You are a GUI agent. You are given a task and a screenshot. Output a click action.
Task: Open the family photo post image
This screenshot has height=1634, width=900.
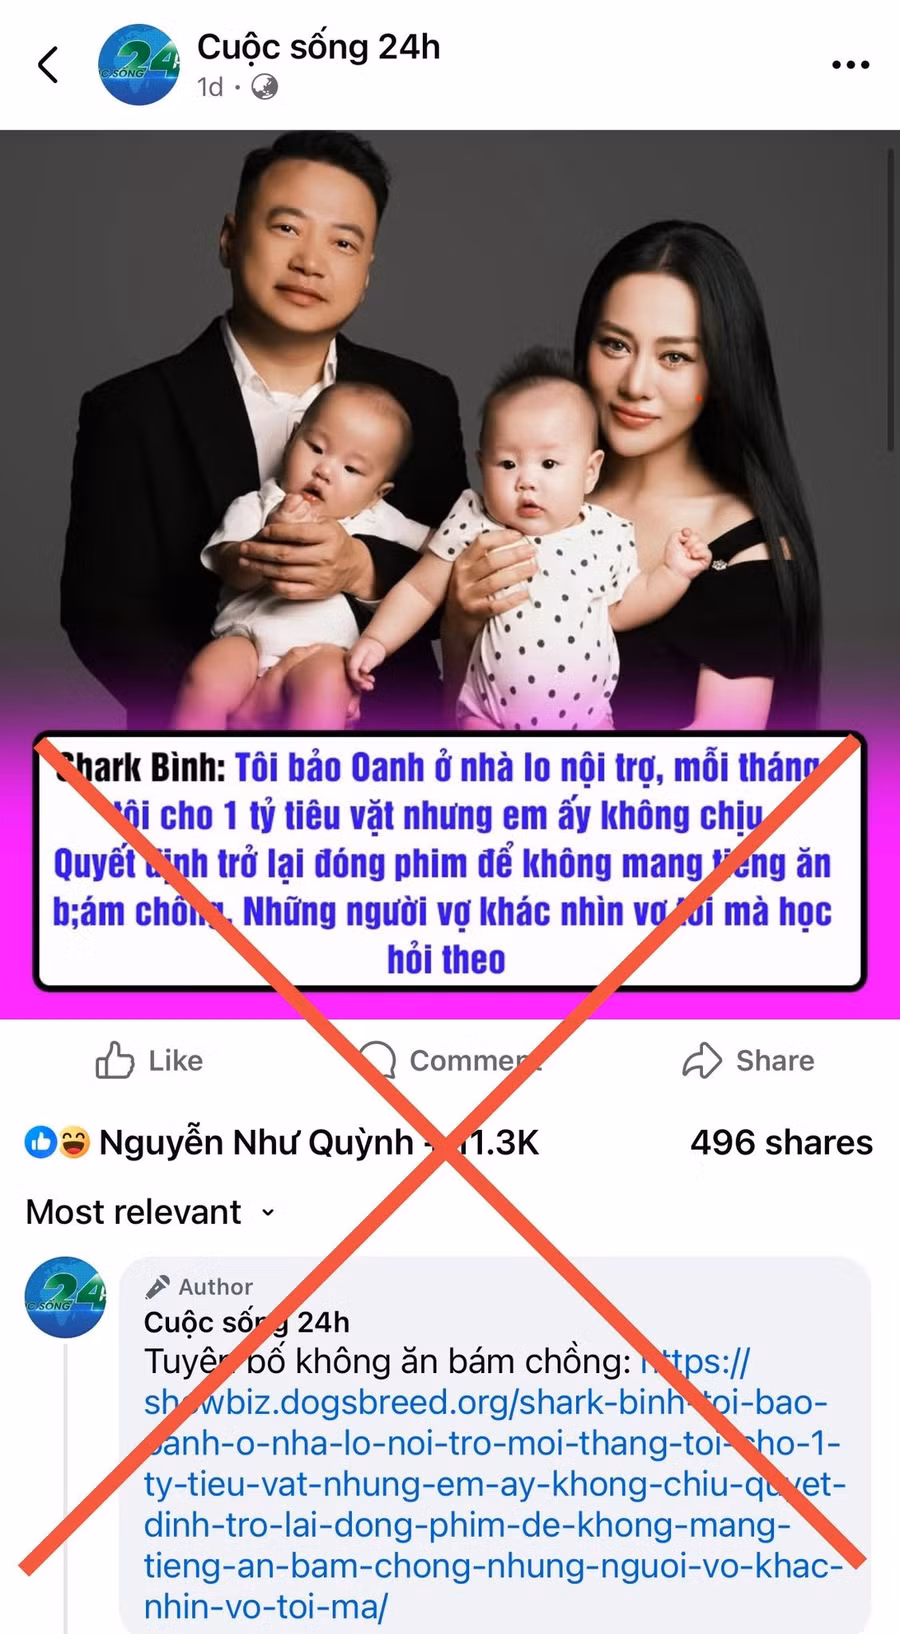click(445, 430)
